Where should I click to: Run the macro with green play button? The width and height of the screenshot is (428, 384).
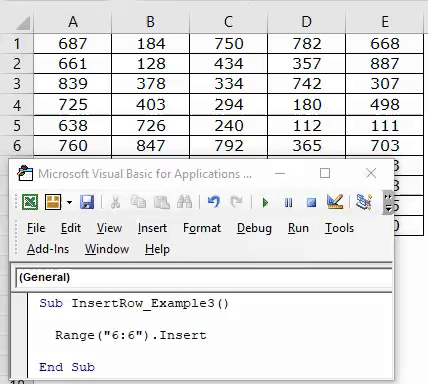(265, 202)
